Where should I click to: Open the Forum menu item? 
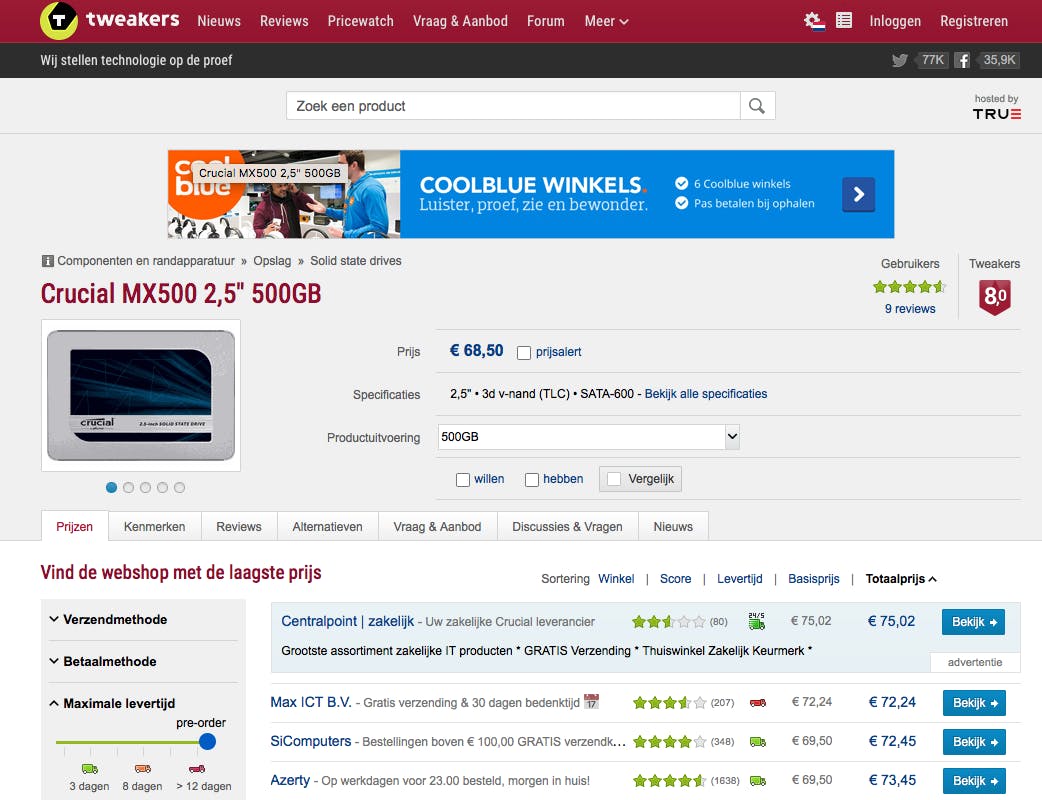(546, 21)
